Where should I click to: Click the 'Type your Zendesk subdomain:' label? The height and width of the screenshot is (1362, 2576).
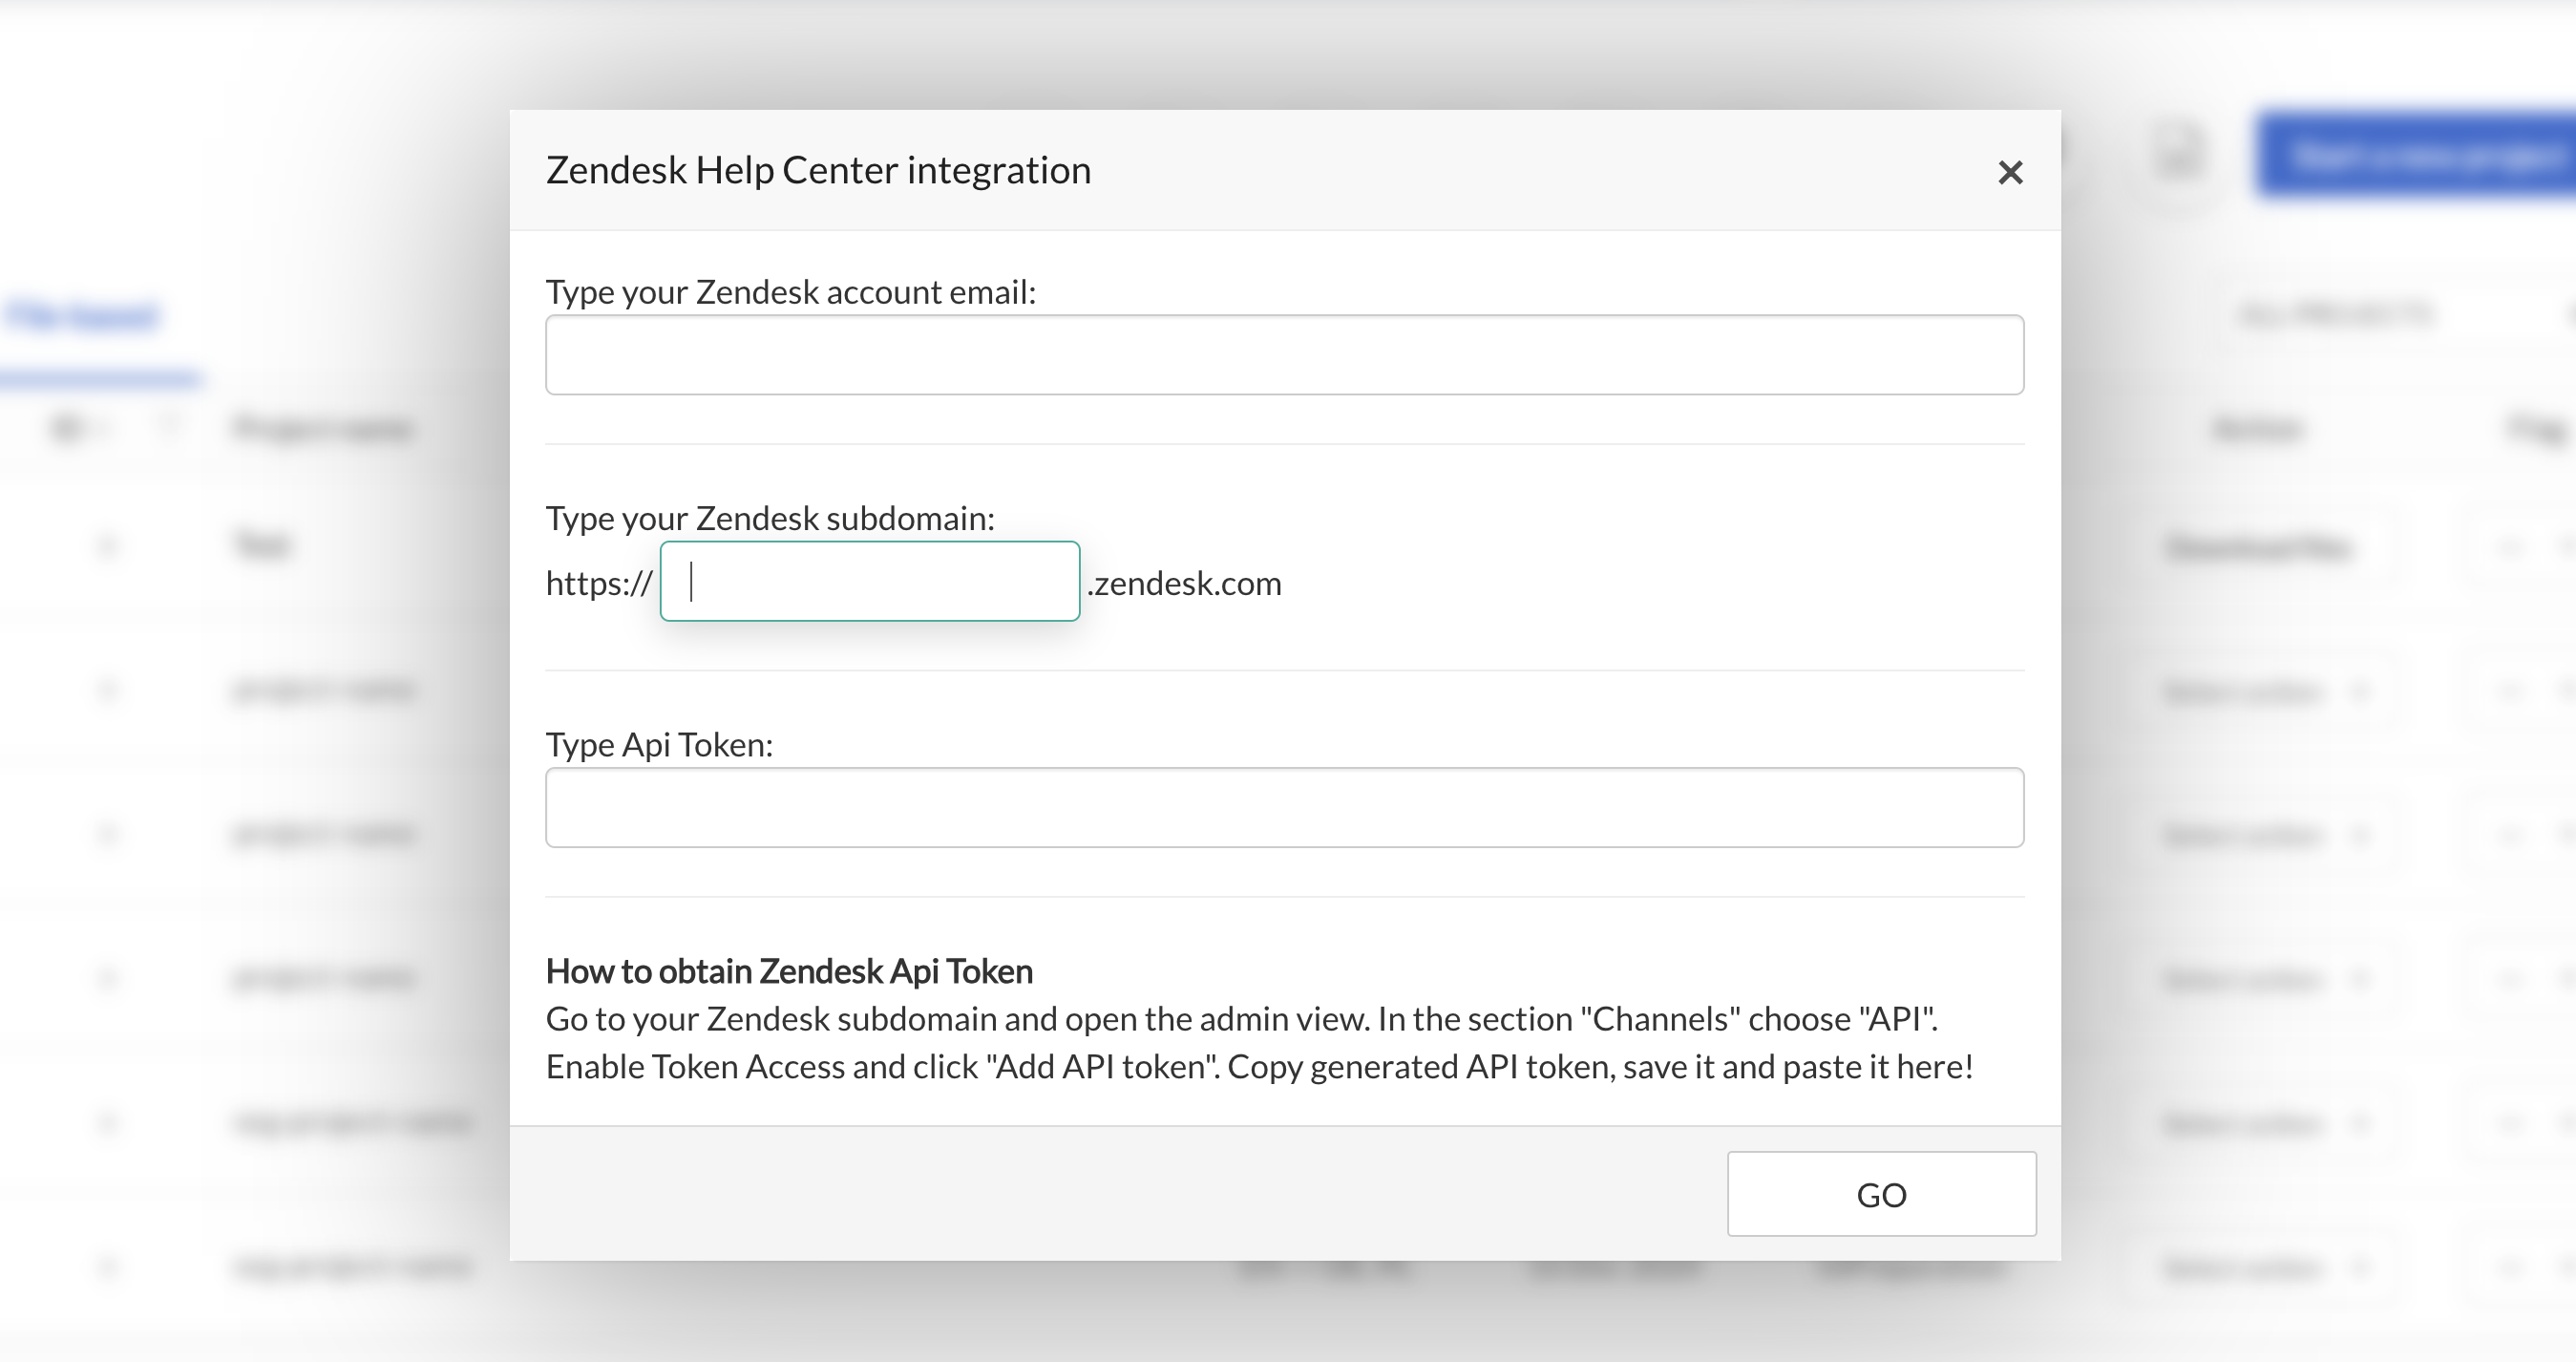point(770,518)
